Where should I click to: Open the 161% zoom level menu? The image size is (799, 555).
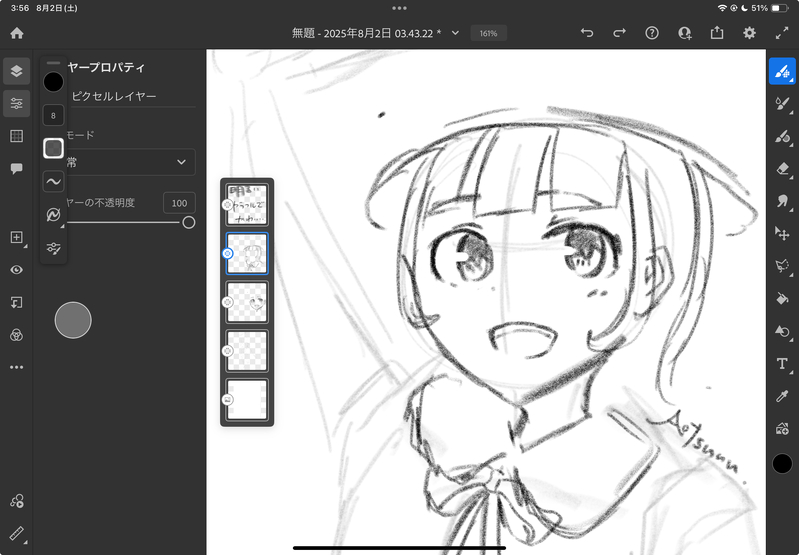point(488,33)
